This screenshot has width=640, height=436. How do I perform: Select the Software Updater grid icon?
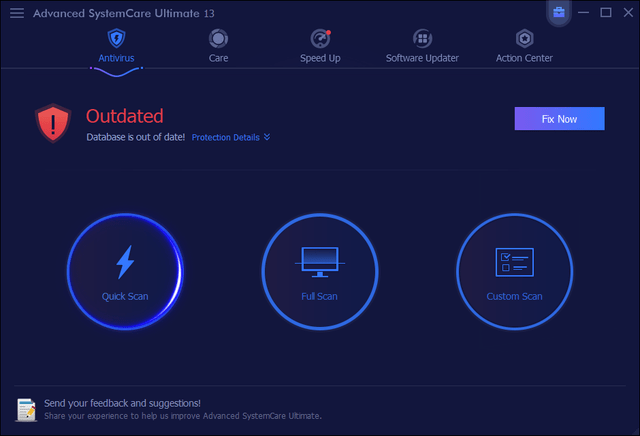pos(422,39)
